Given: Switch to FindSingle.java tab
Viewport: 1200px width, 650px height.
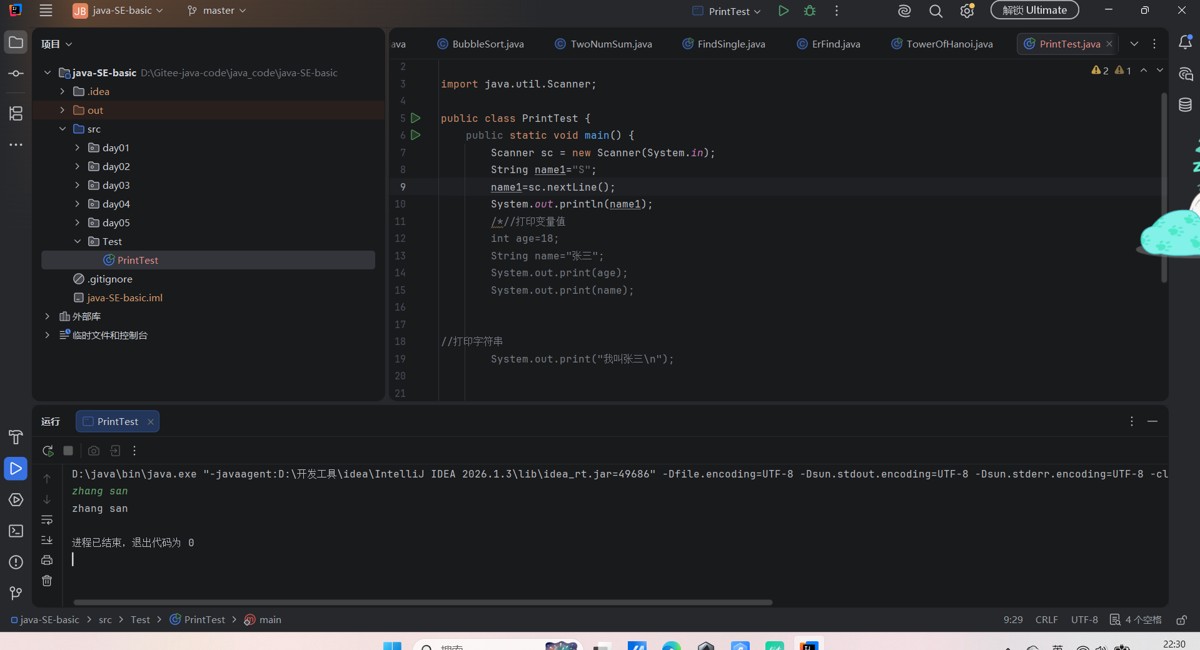Looking at the screenshot, I should tap(723, 44).
